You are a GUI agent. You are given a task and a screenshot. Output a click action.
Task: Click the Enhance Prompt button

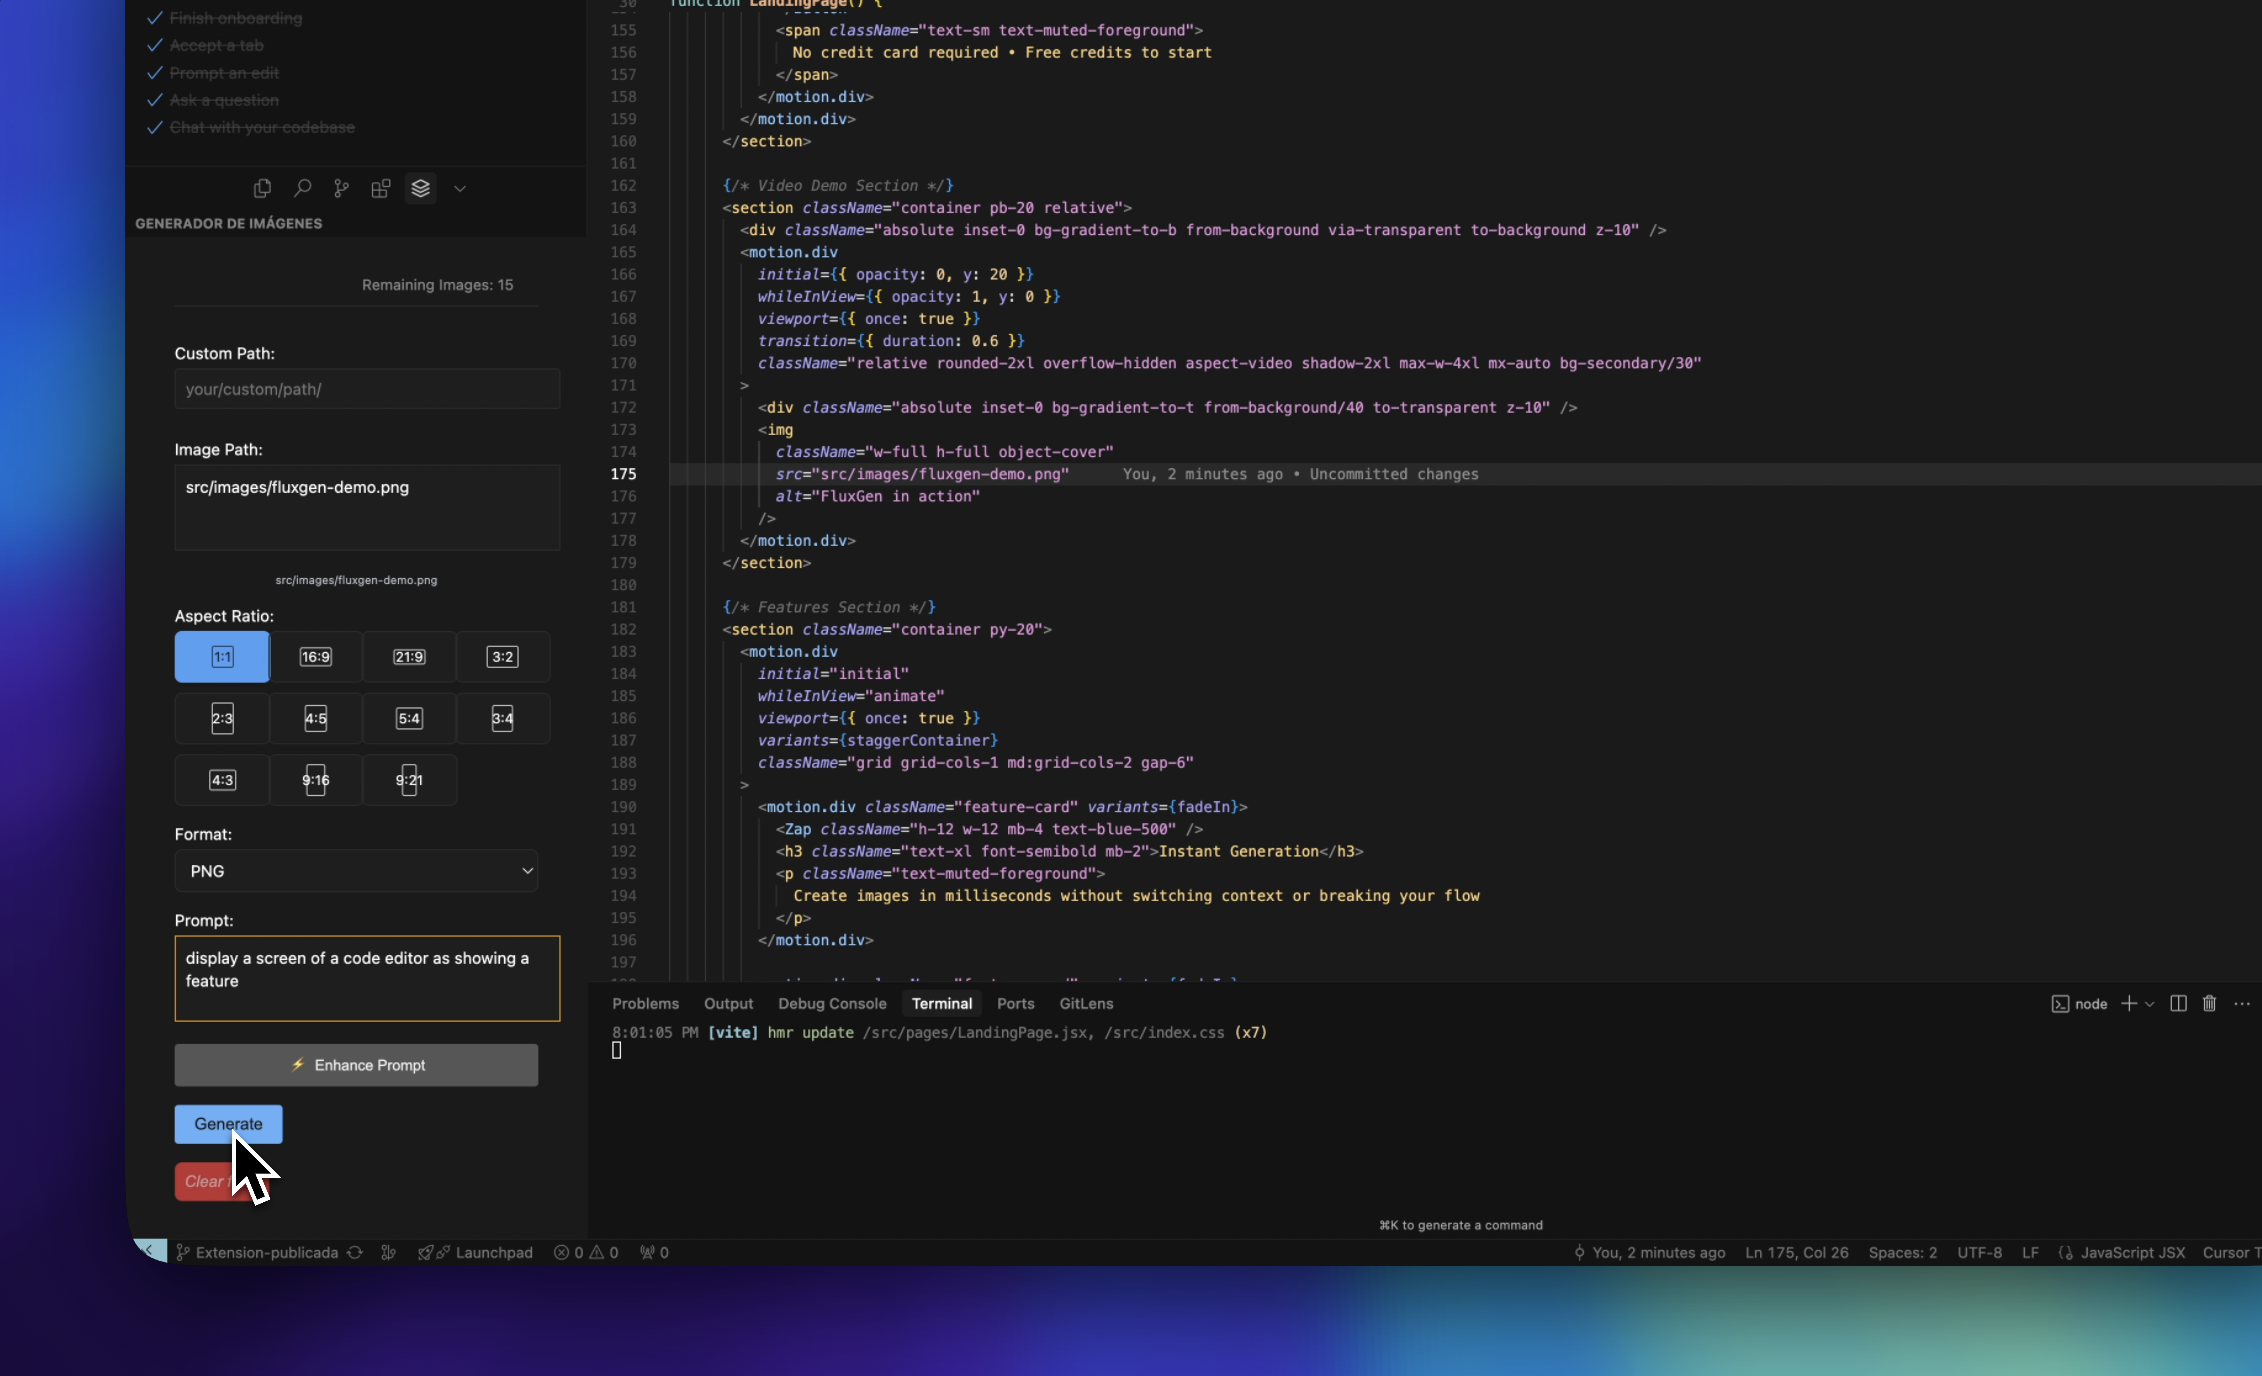click(355, 1064)
